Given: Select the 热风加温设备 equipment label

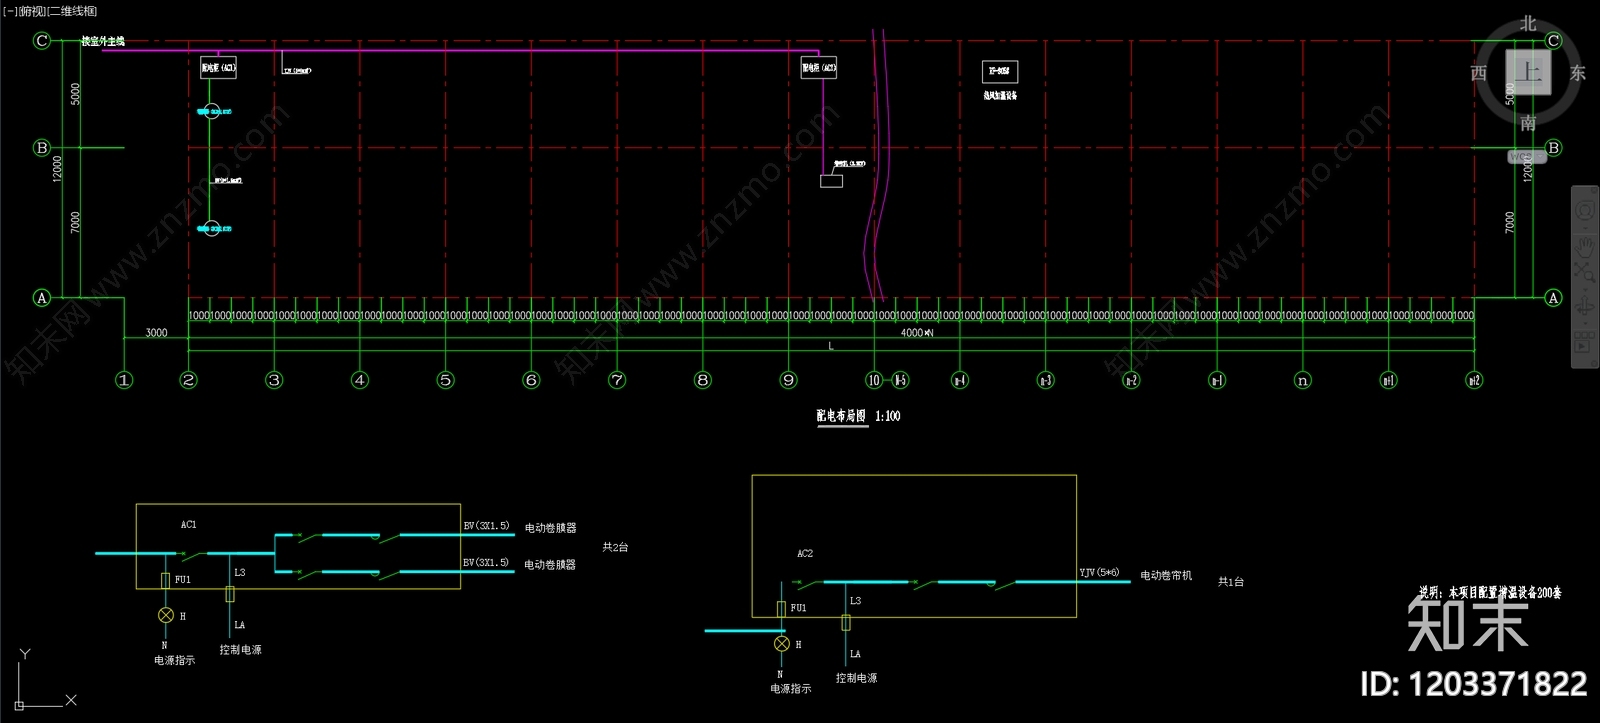Looking at the screenshot, I should (1000, 96).
